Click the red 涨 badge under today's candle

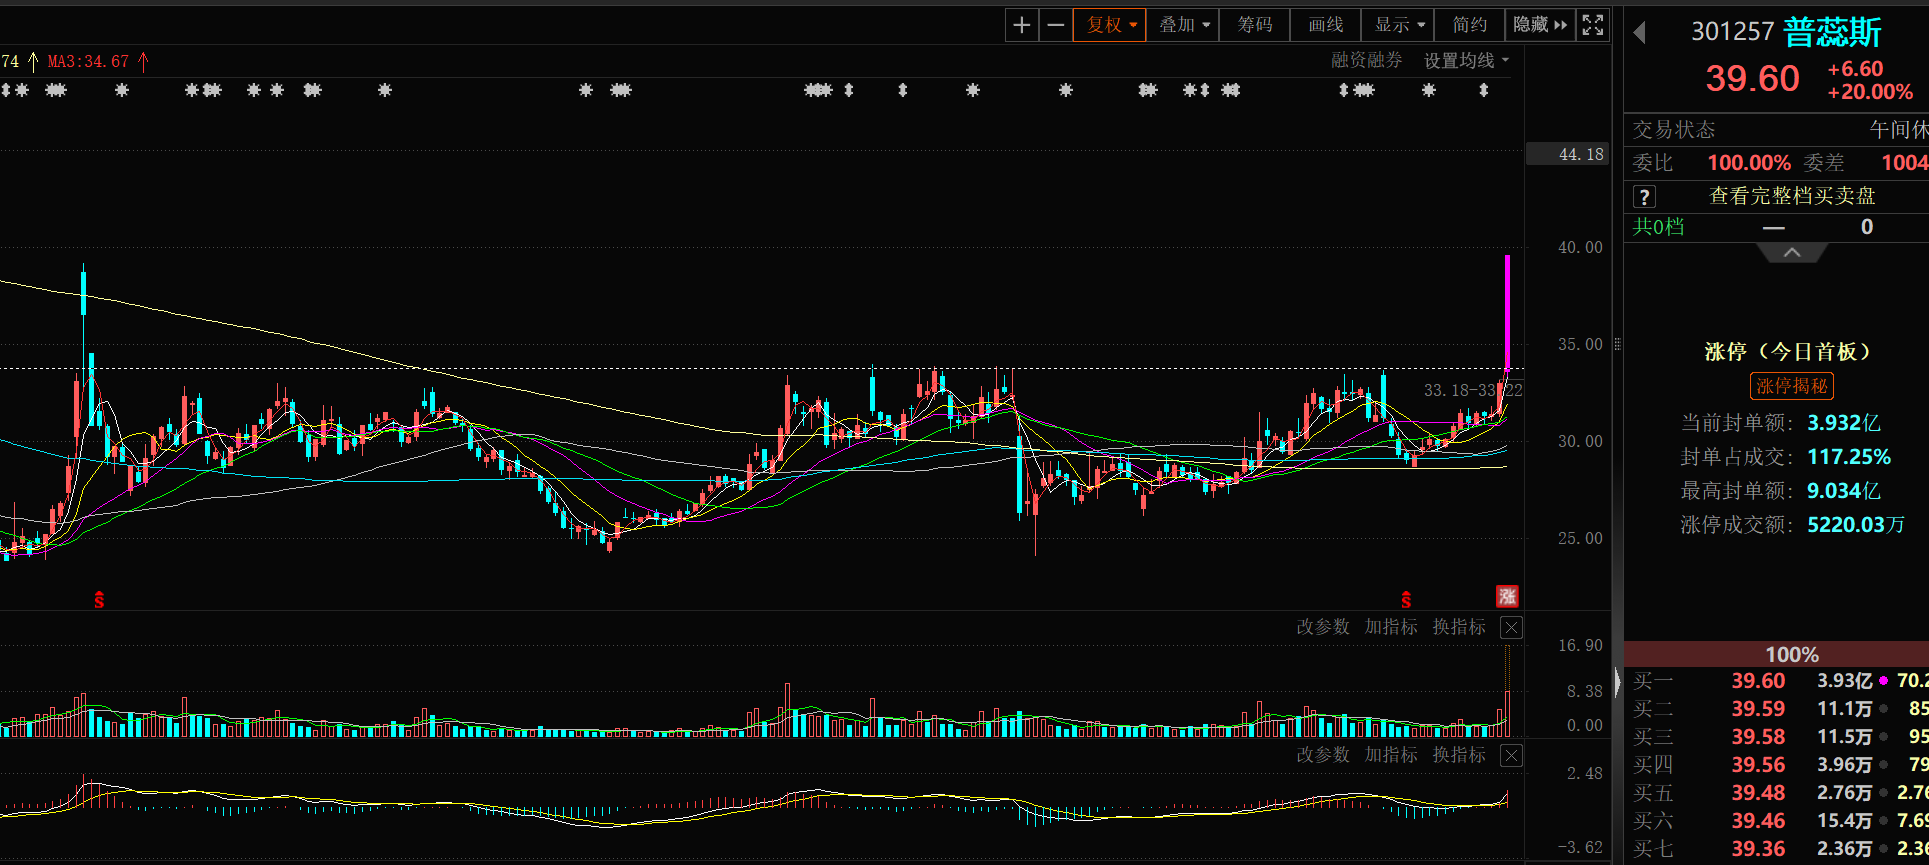tap(1507, 596)
